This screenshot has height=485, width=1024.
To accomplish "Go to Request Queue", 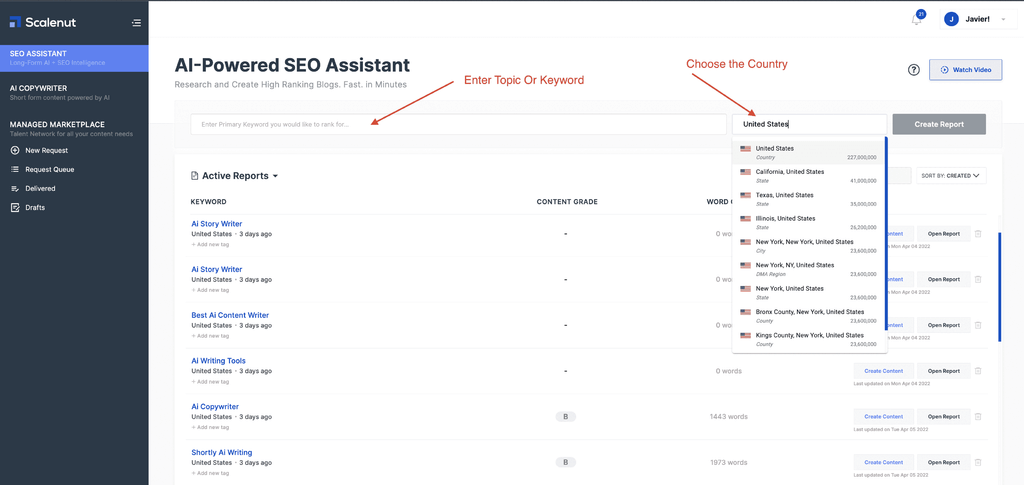I will (x=50, y=169).
